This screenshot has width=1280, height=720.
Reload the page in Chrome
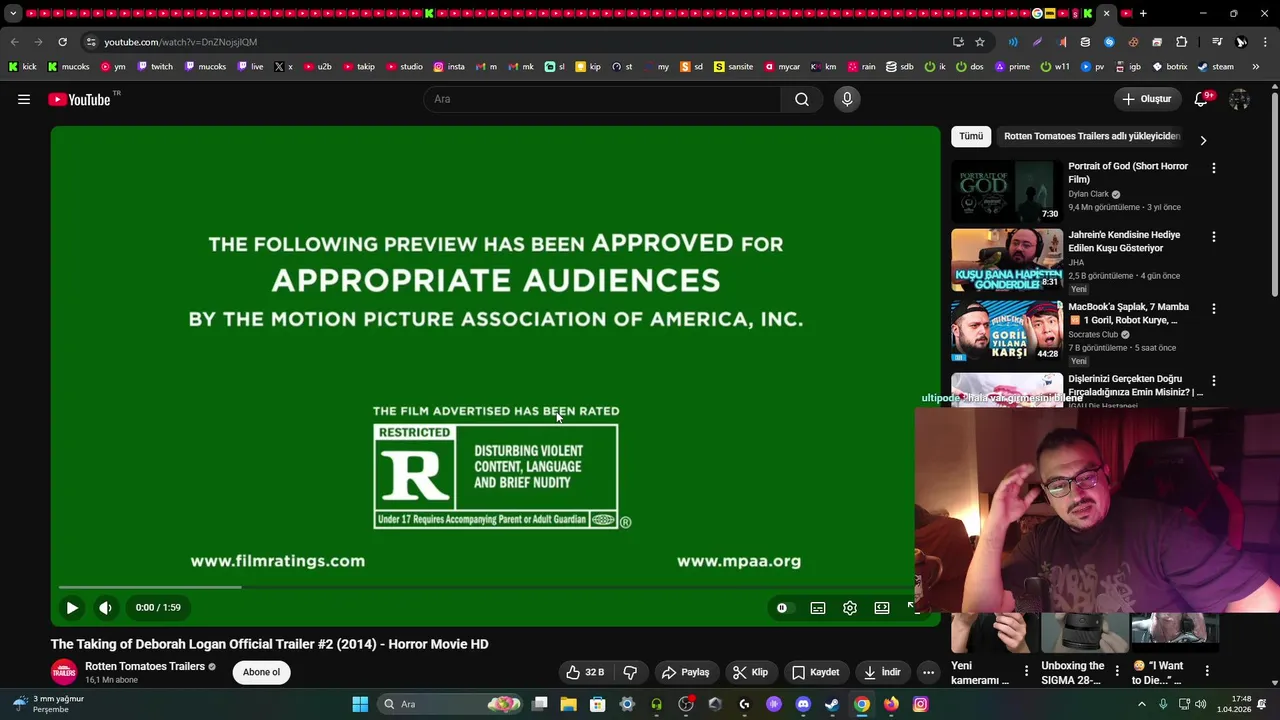[x=62, y=42]
